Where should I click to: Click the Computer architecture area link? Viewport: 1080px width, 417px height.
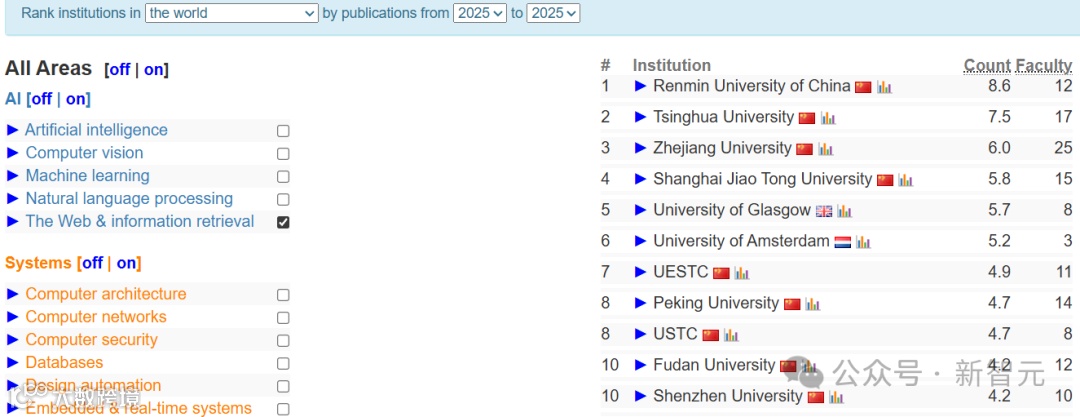[106, 294]
